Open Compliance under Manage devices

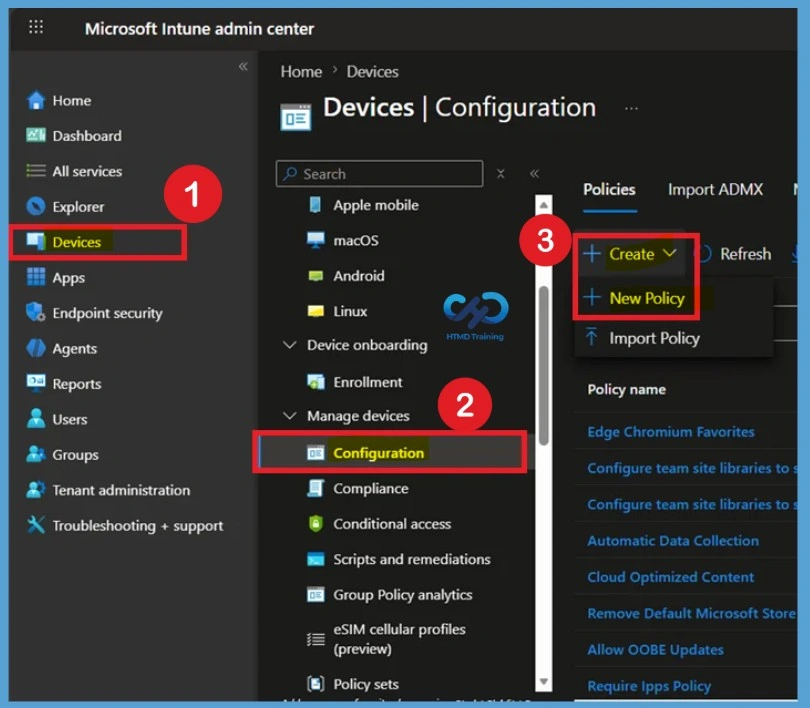(370, 489)
